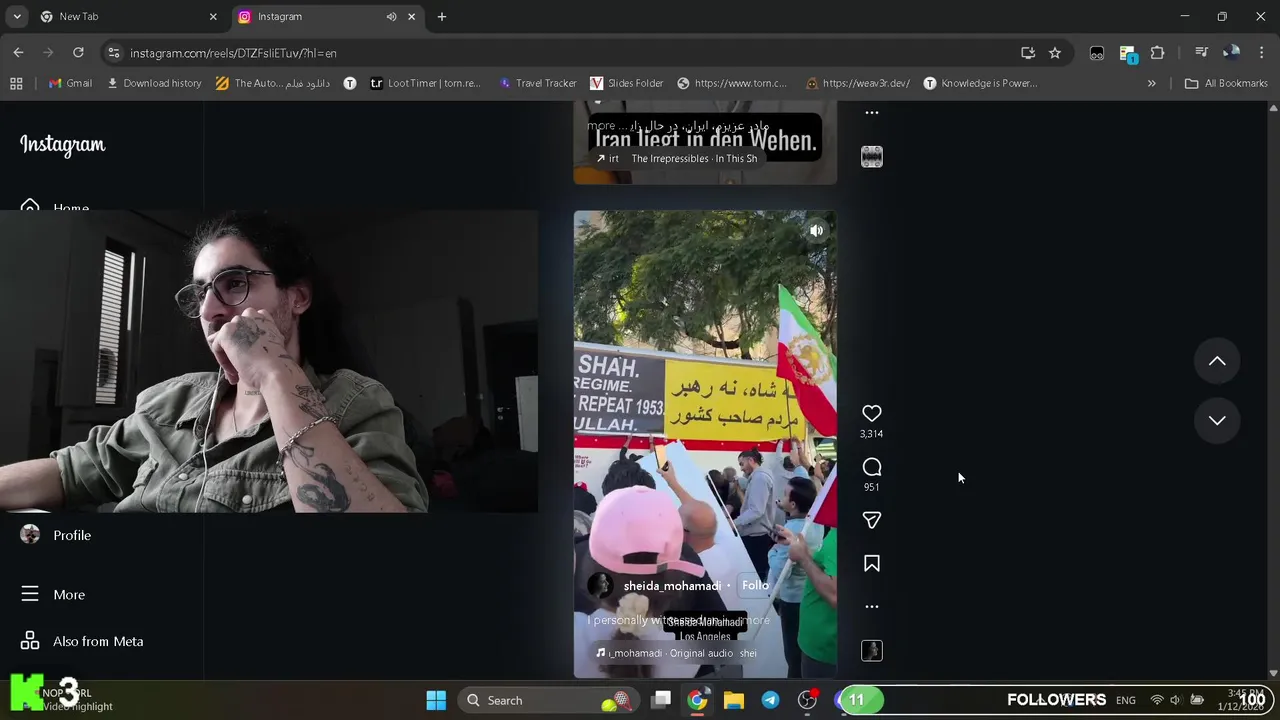
Task: Open the Download history bookmark
Action: click(x=154, y=83)
